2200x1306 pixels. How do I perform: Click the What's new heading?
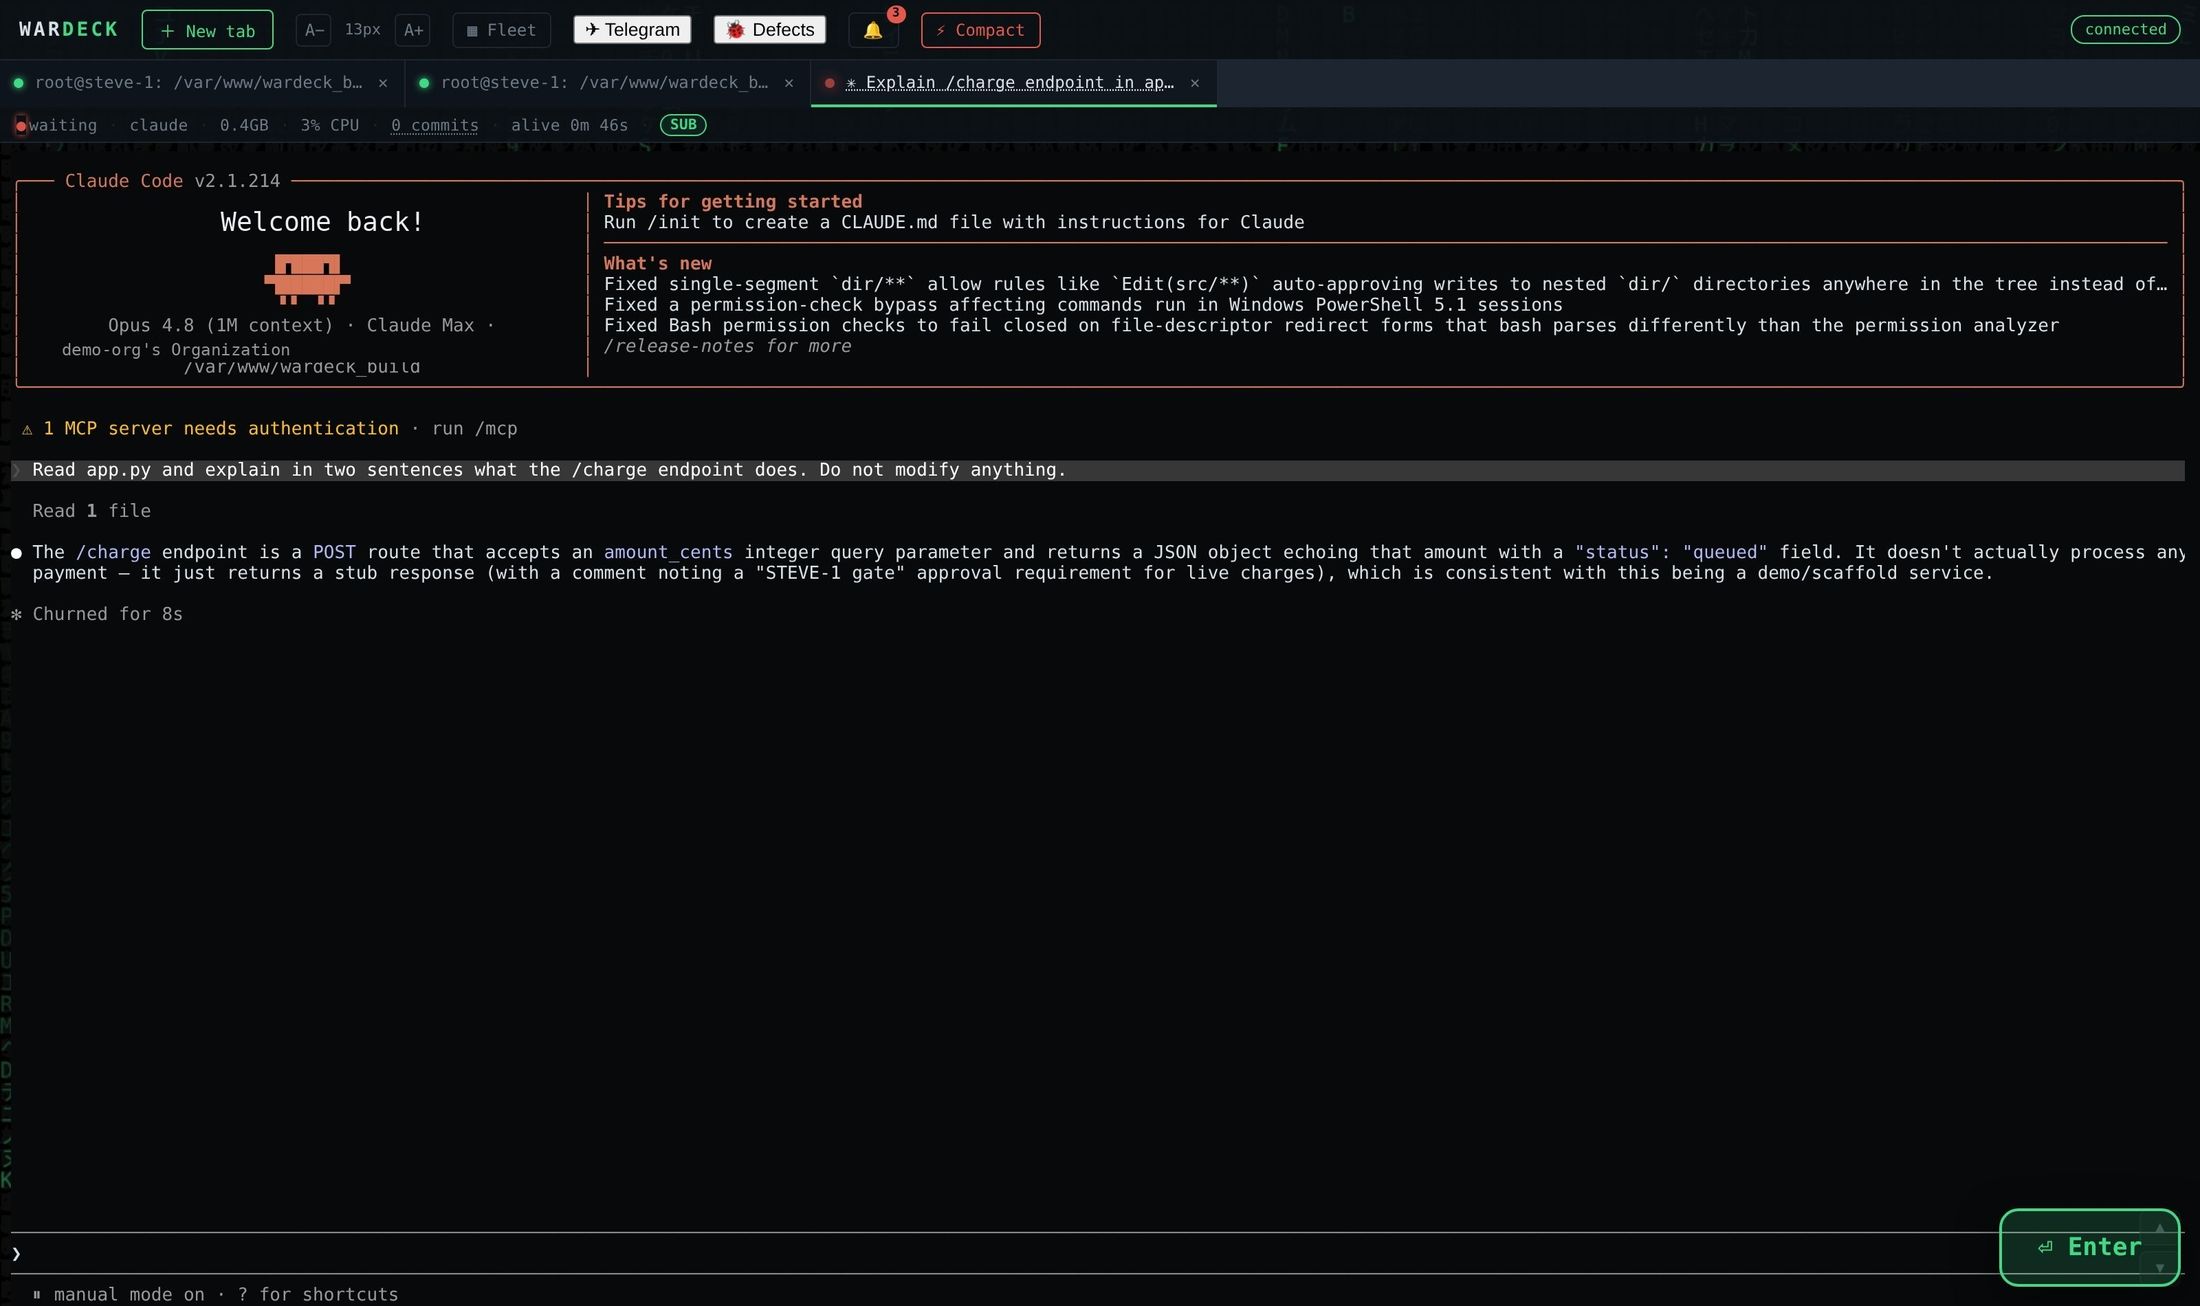(658, 263)
